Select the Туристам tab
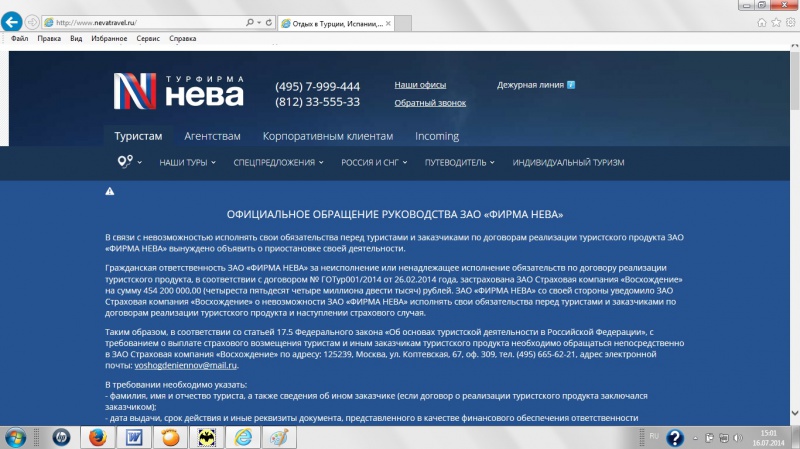800x449 pixels. click(x=138, y=136)
